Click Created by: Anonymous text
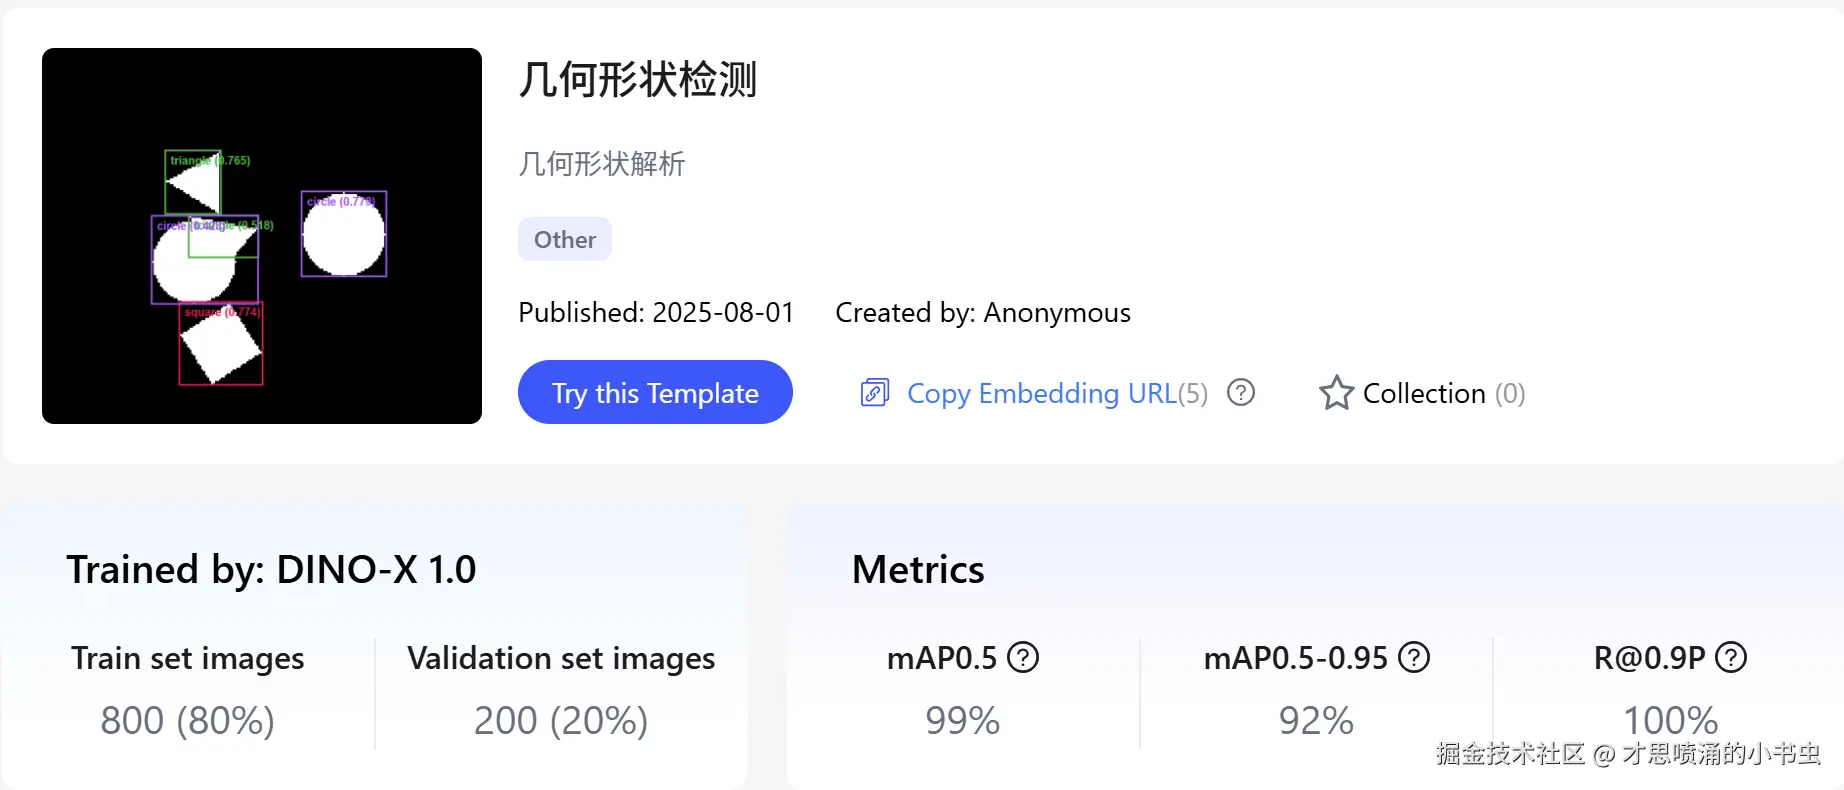Screen dimensions: 1844x790 (983, 312)
